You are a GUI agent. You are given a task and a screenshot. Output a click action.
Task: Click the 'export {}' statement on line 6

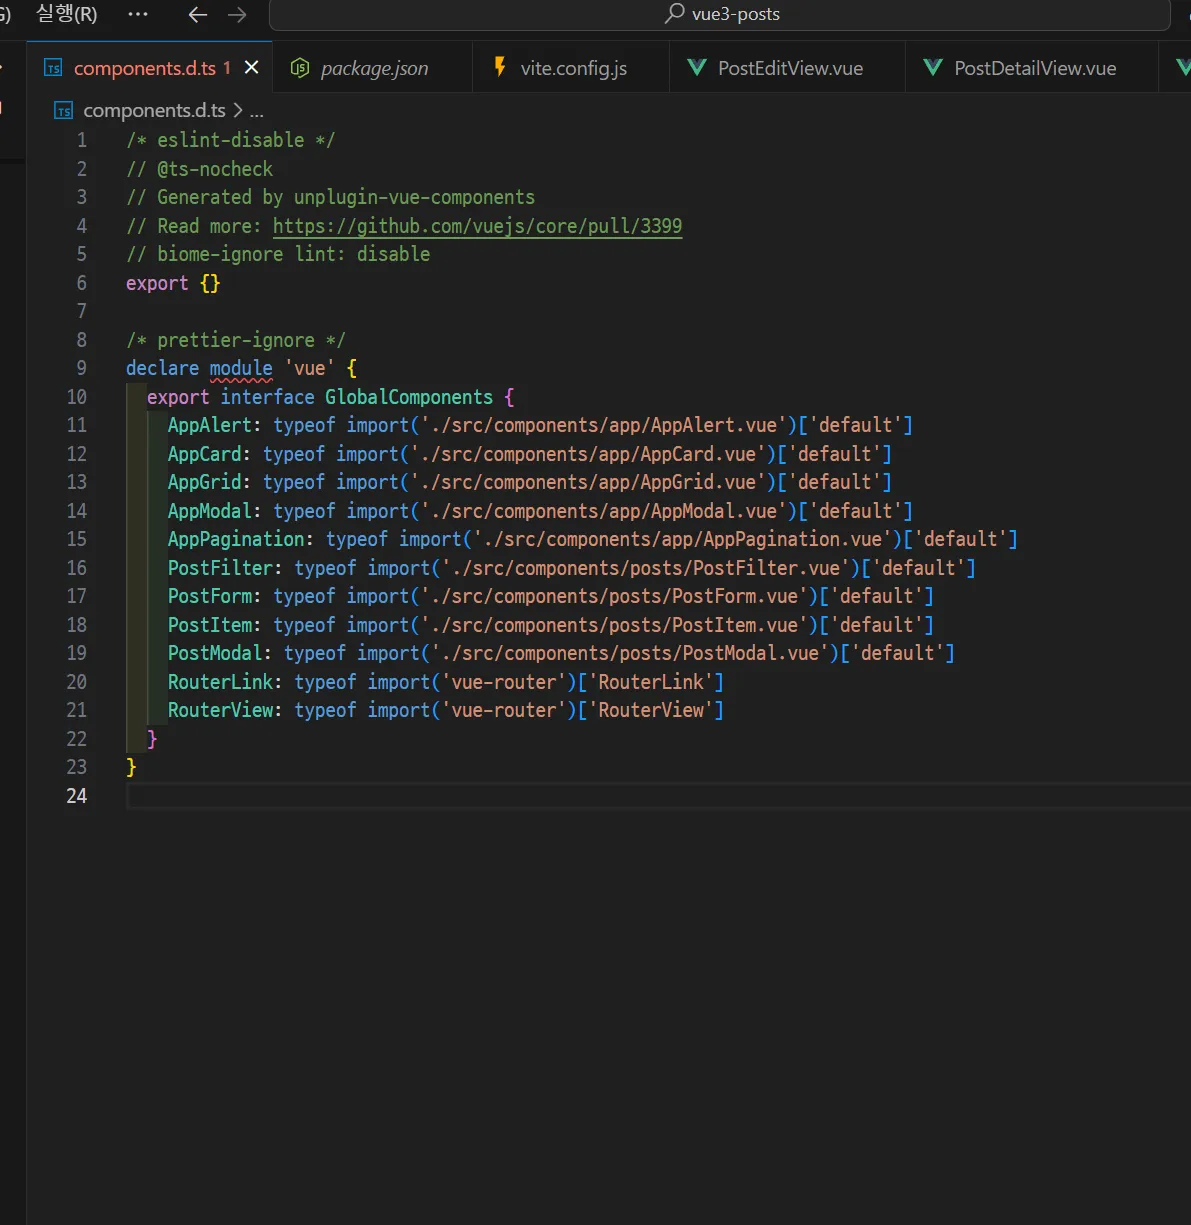click(x=173, y=283)
